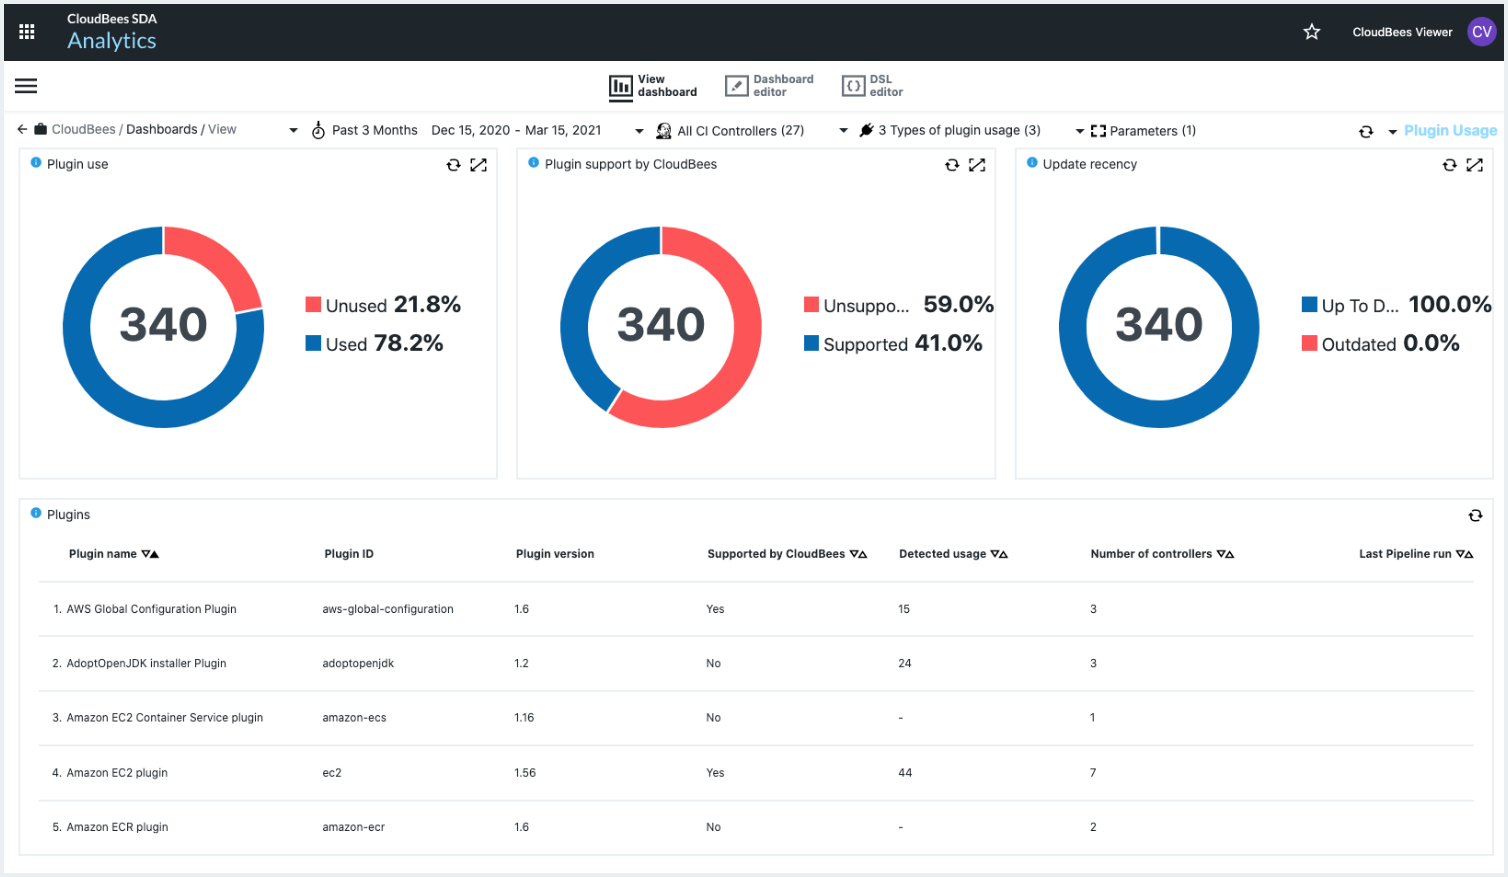The height and width of the screenshot is (877, 1508).
Task: Mark page as favorite with star icon
Action: click(1312, 32)
